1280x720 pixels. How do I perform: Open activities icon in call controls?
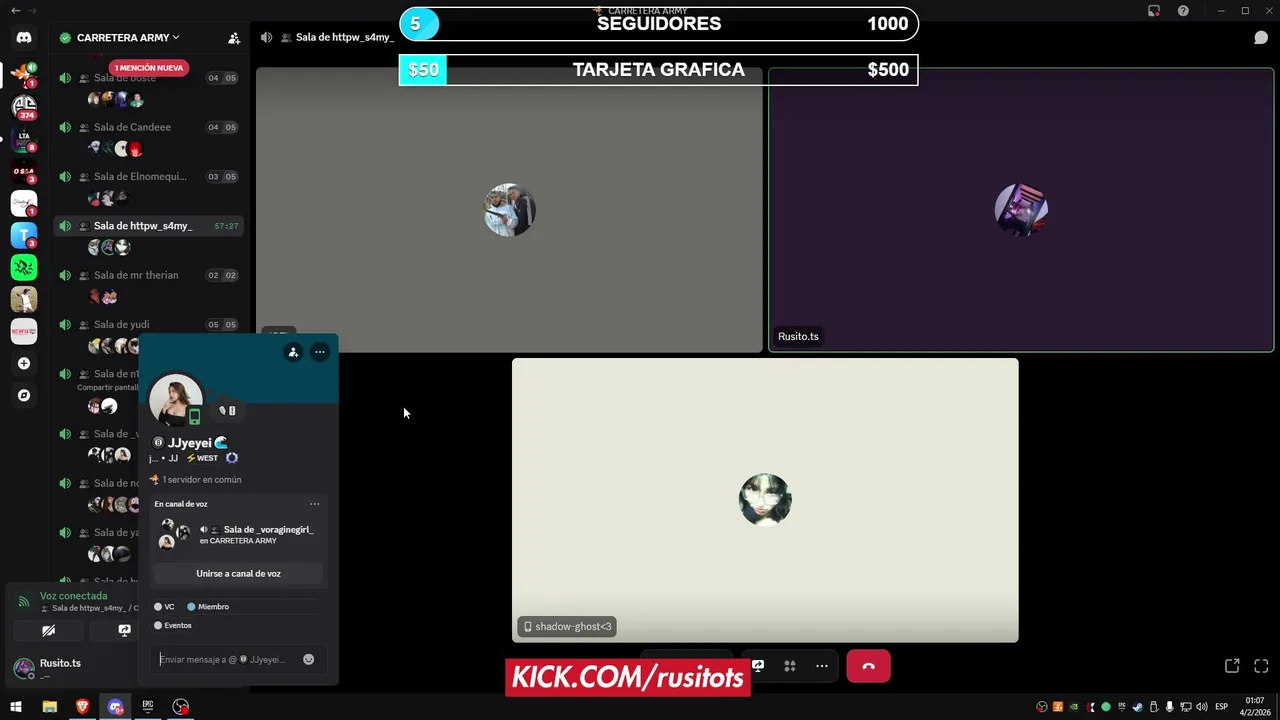(x=790, y=666)
